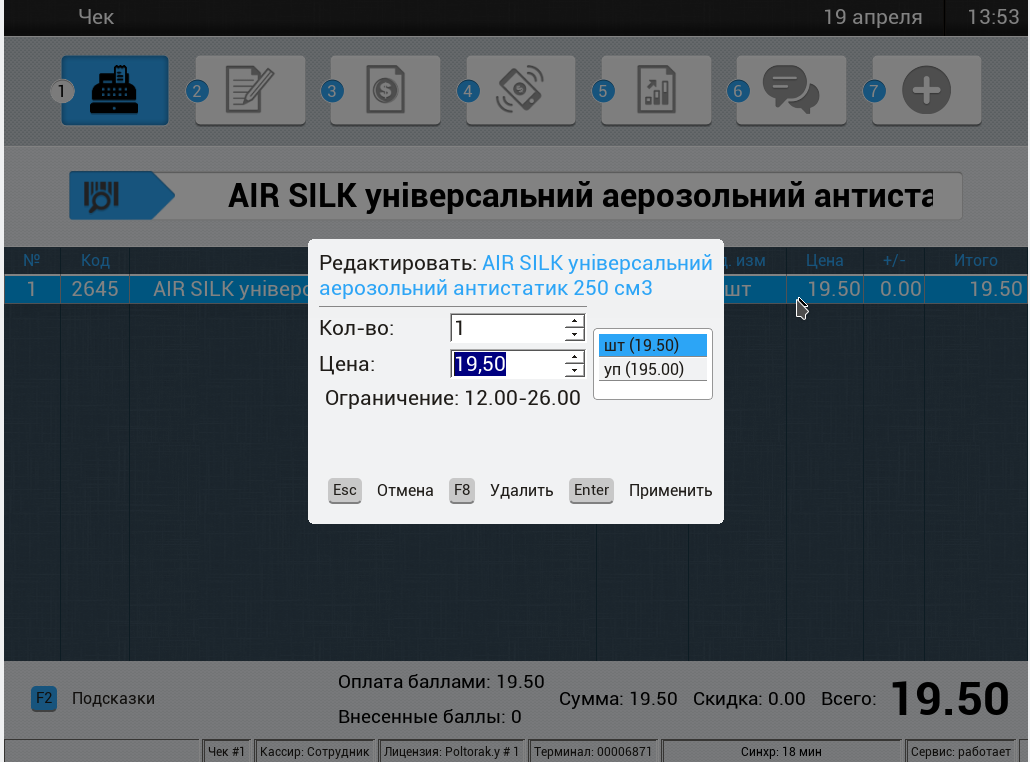Viewport: 1030px width, 762px height.
Task: Open the cash register tab
Action: 115,90
